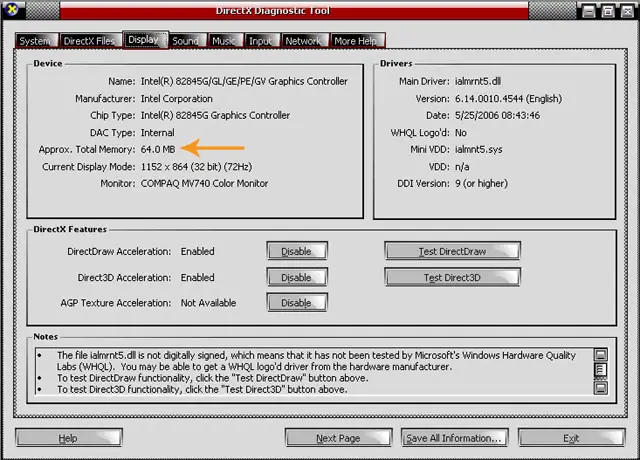The image size is (640, 460).
Task: Exit the diagnostic tool
Action: click(571, 438)
